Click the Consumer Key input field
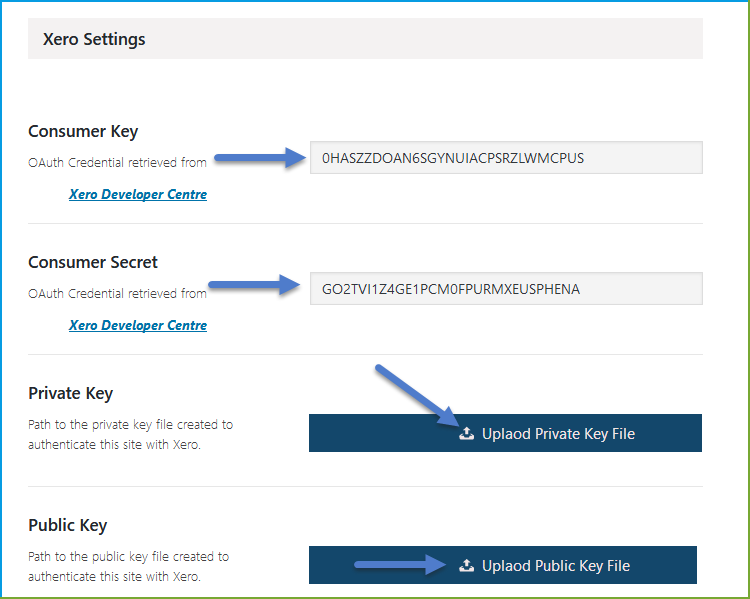750x599 pixels. point(506,157)
